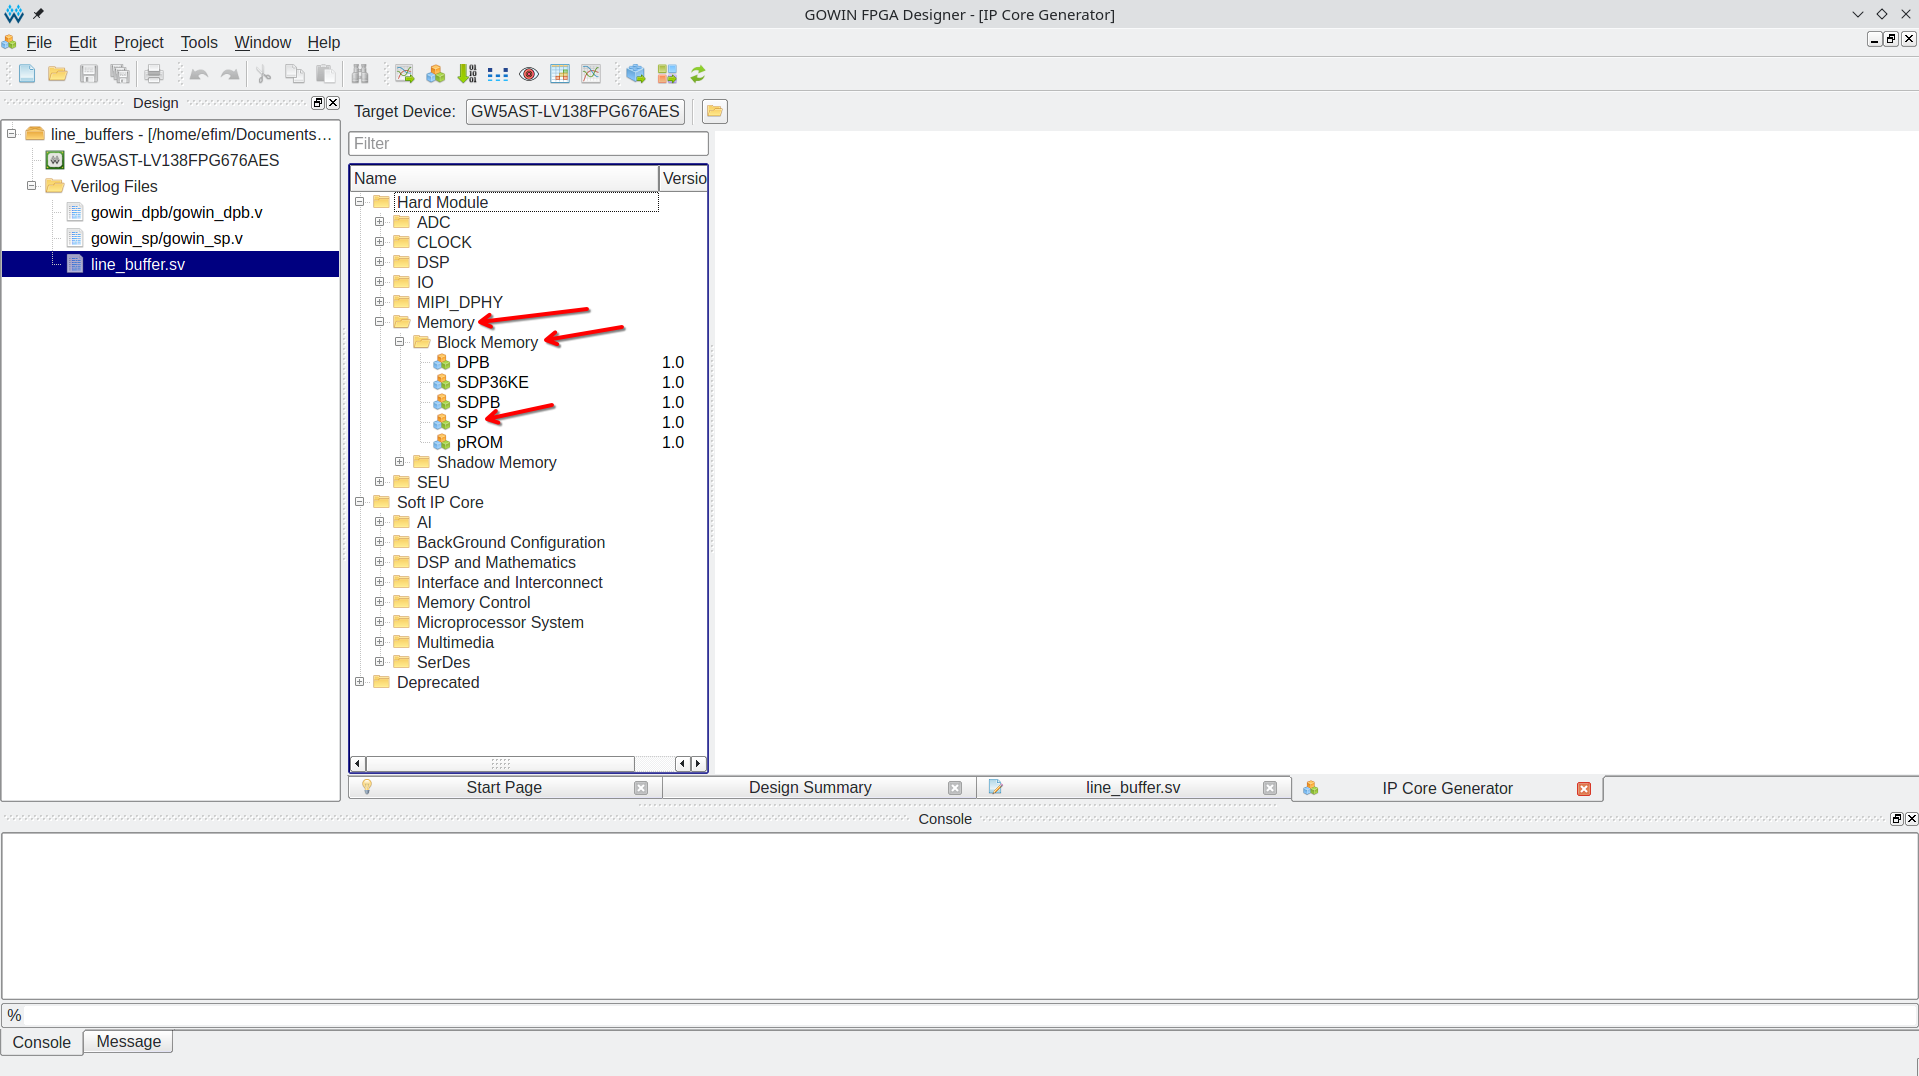This screenshot has width=1919, height=1076.
Task: Open Programmer with binary download icon
Action: [467, 74]
